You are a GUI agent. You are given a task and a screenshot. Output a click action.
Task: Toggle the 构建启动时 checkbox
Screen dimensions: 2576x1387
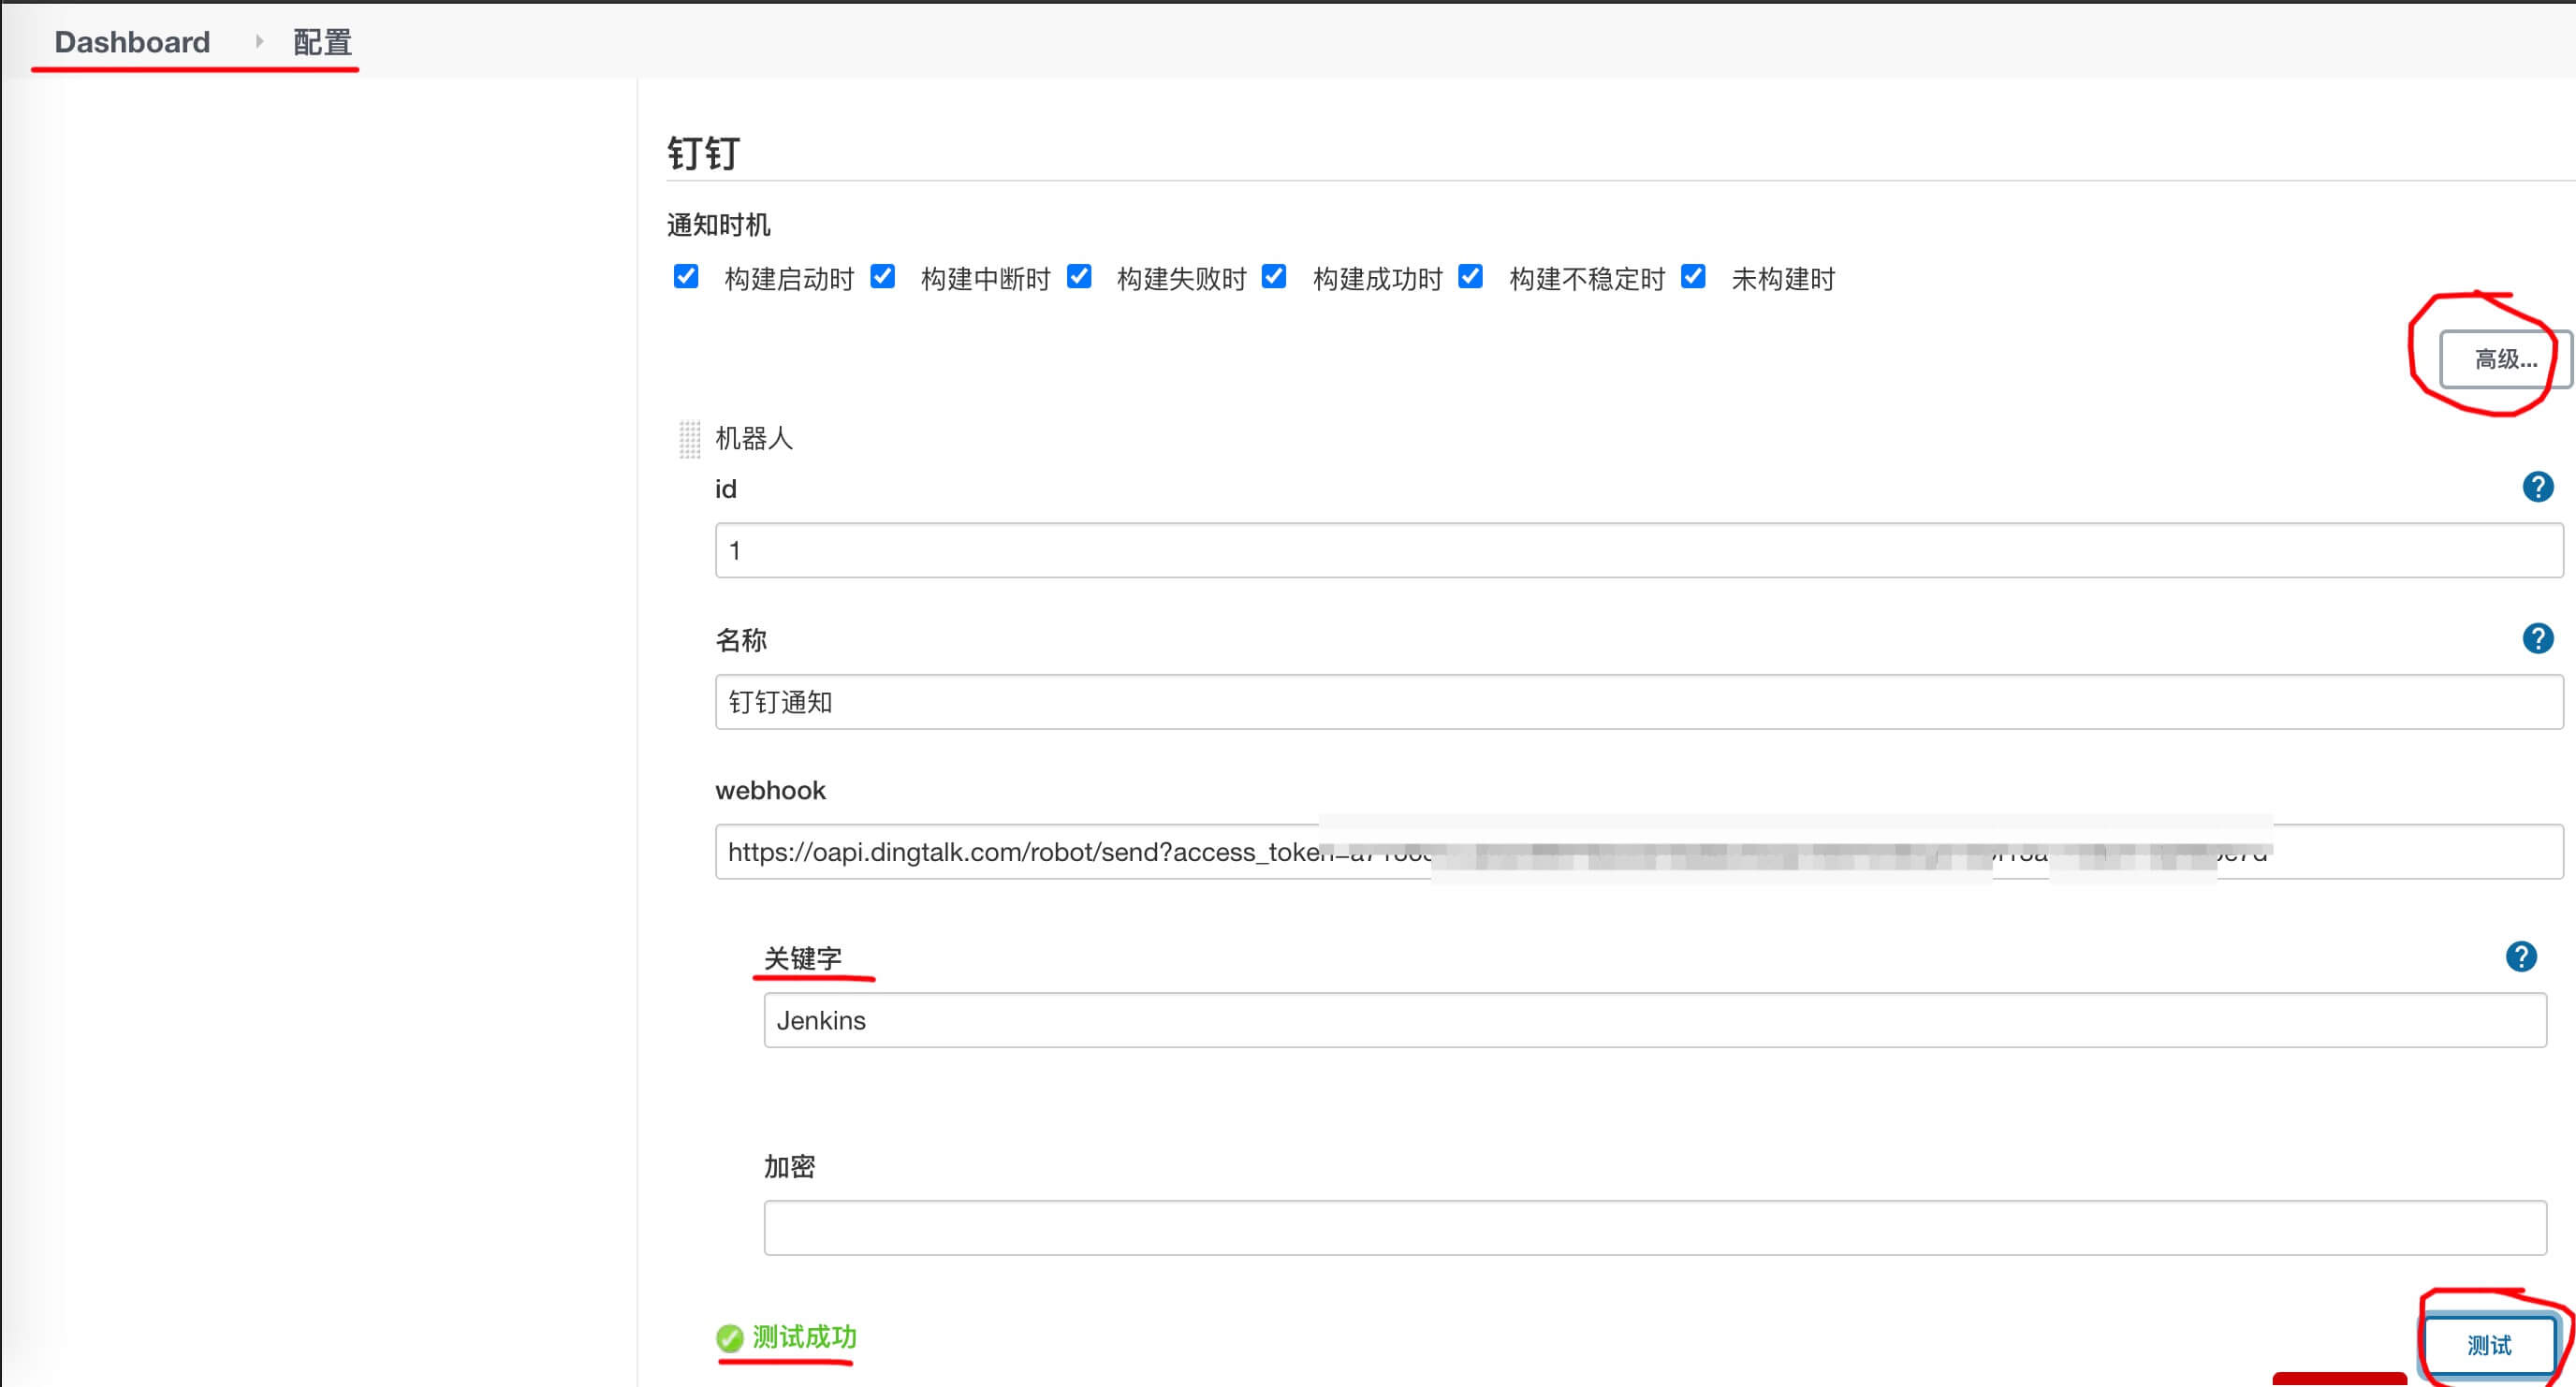click(686, 277)
